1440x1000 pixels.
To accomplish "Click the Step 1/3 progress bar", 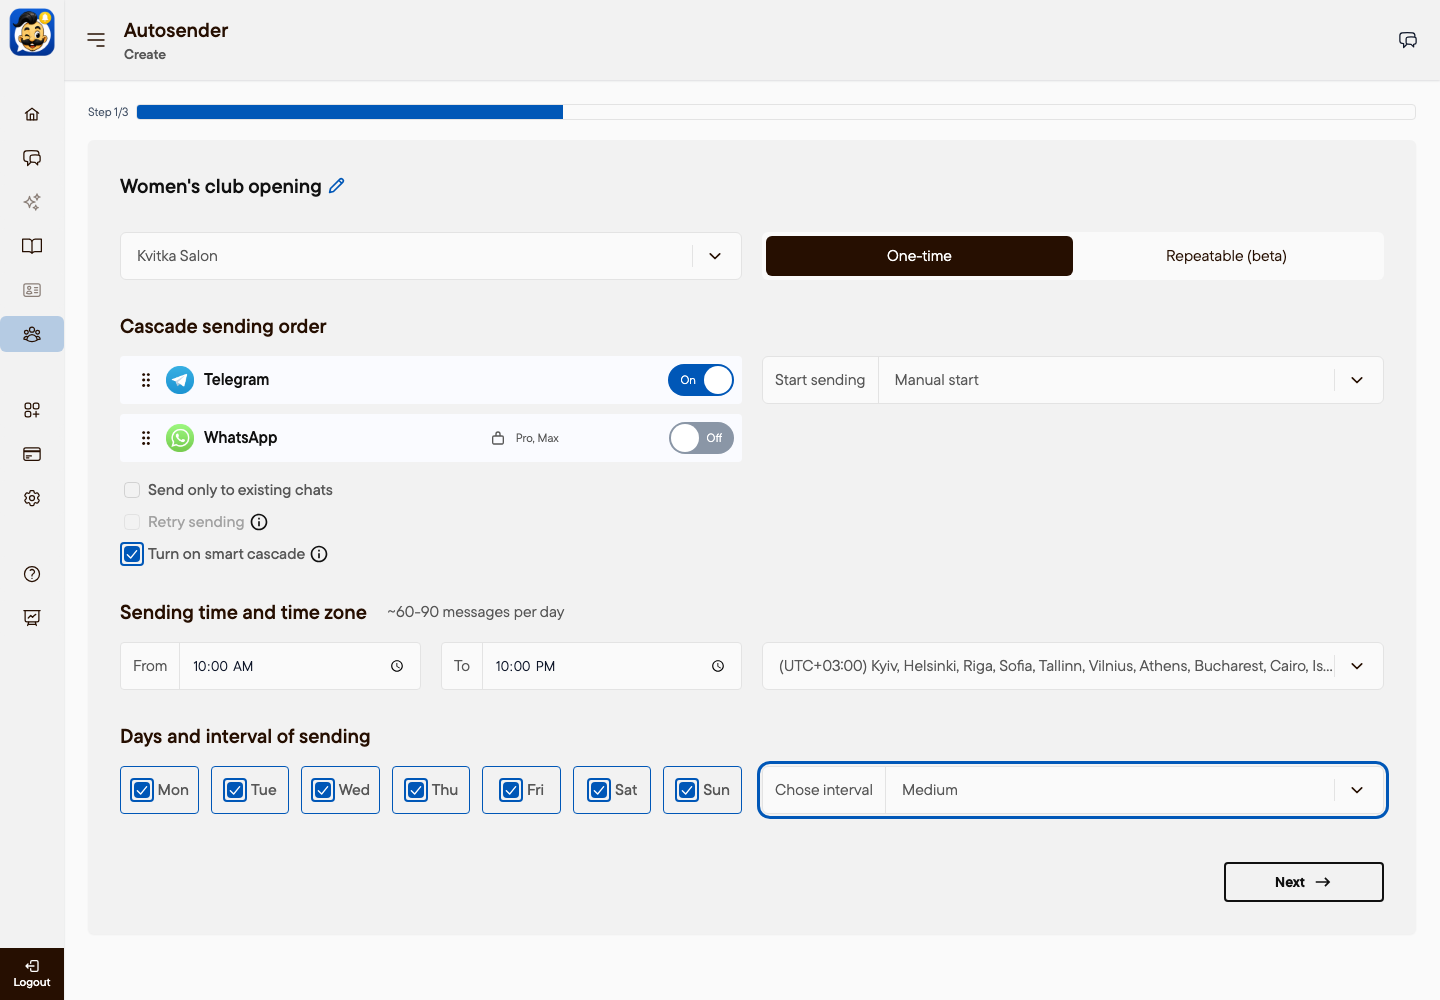I will tap(776, 112).
